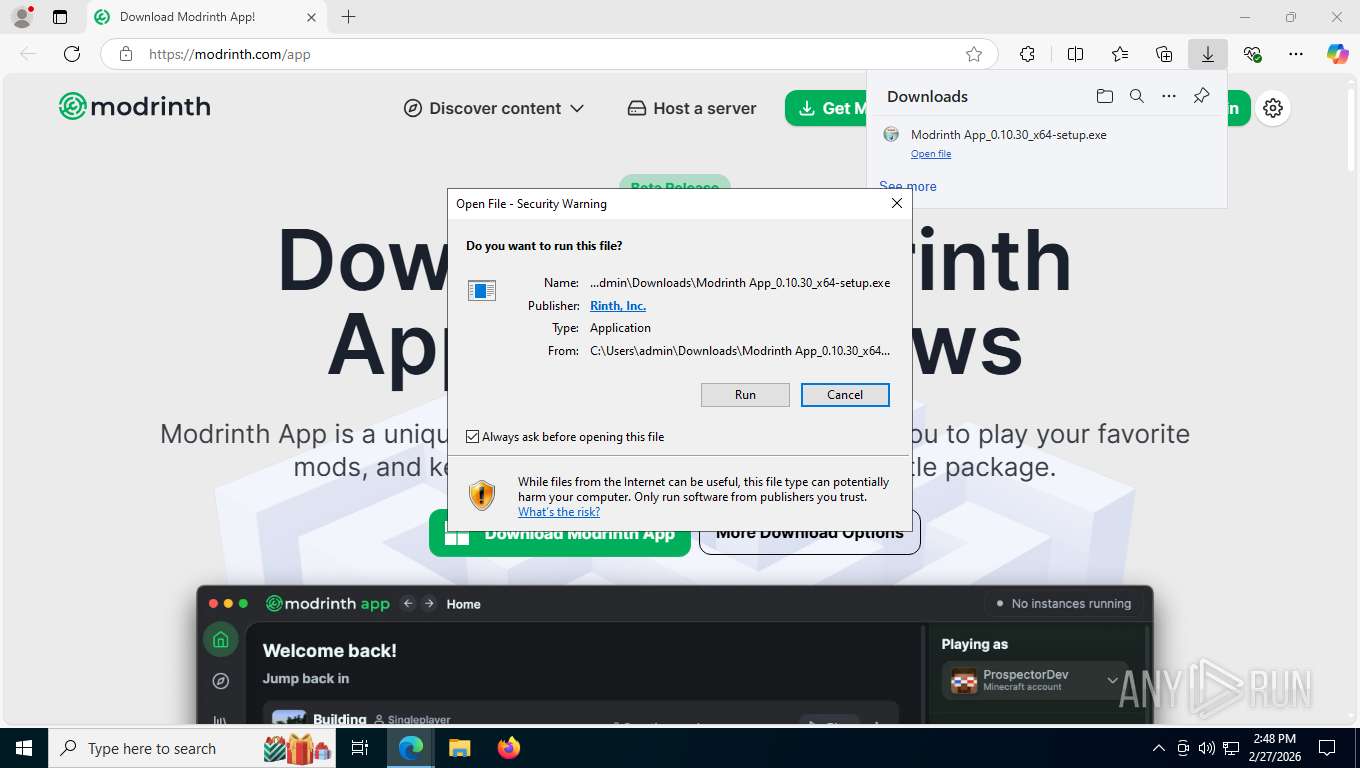The image size is (1360, 768).
Task: Expand ProspectorDev account dropdown in preview
Action: pos(1112,680)
